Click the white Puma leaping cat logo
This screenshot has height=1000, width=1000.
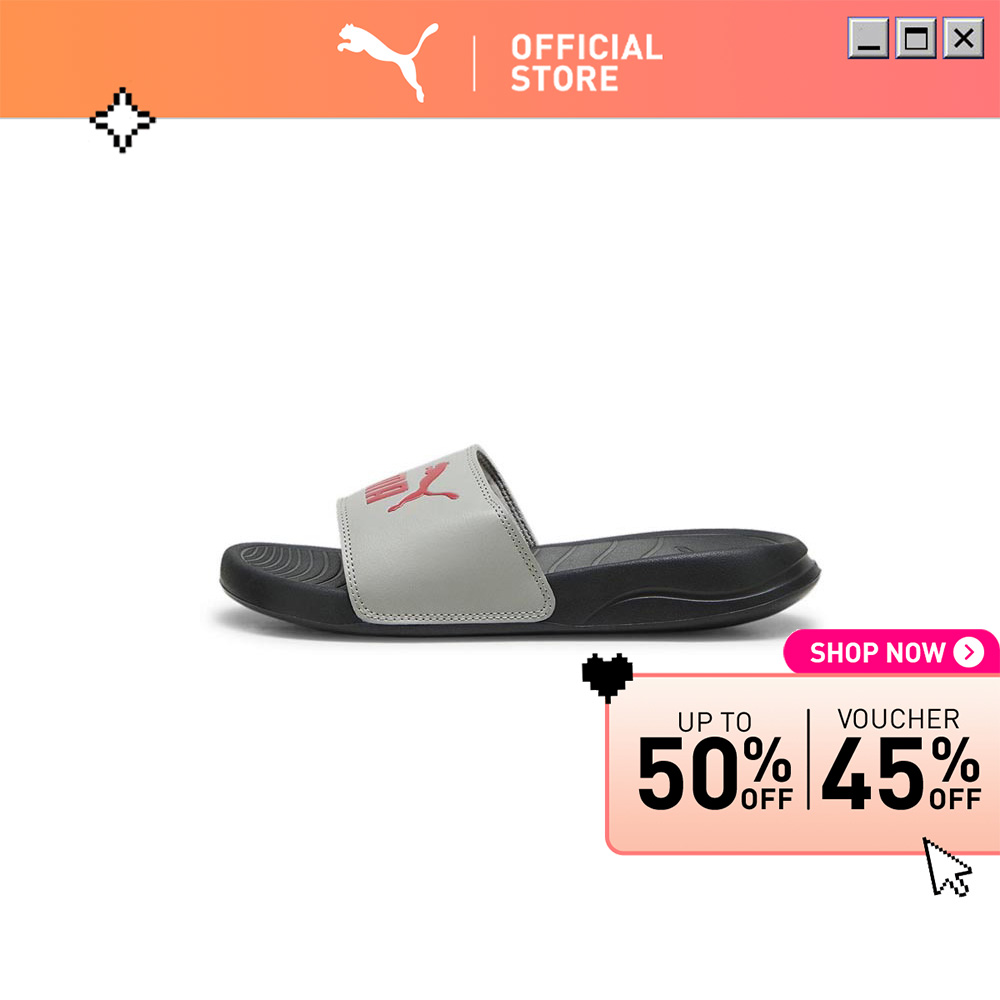coord(388,61)
